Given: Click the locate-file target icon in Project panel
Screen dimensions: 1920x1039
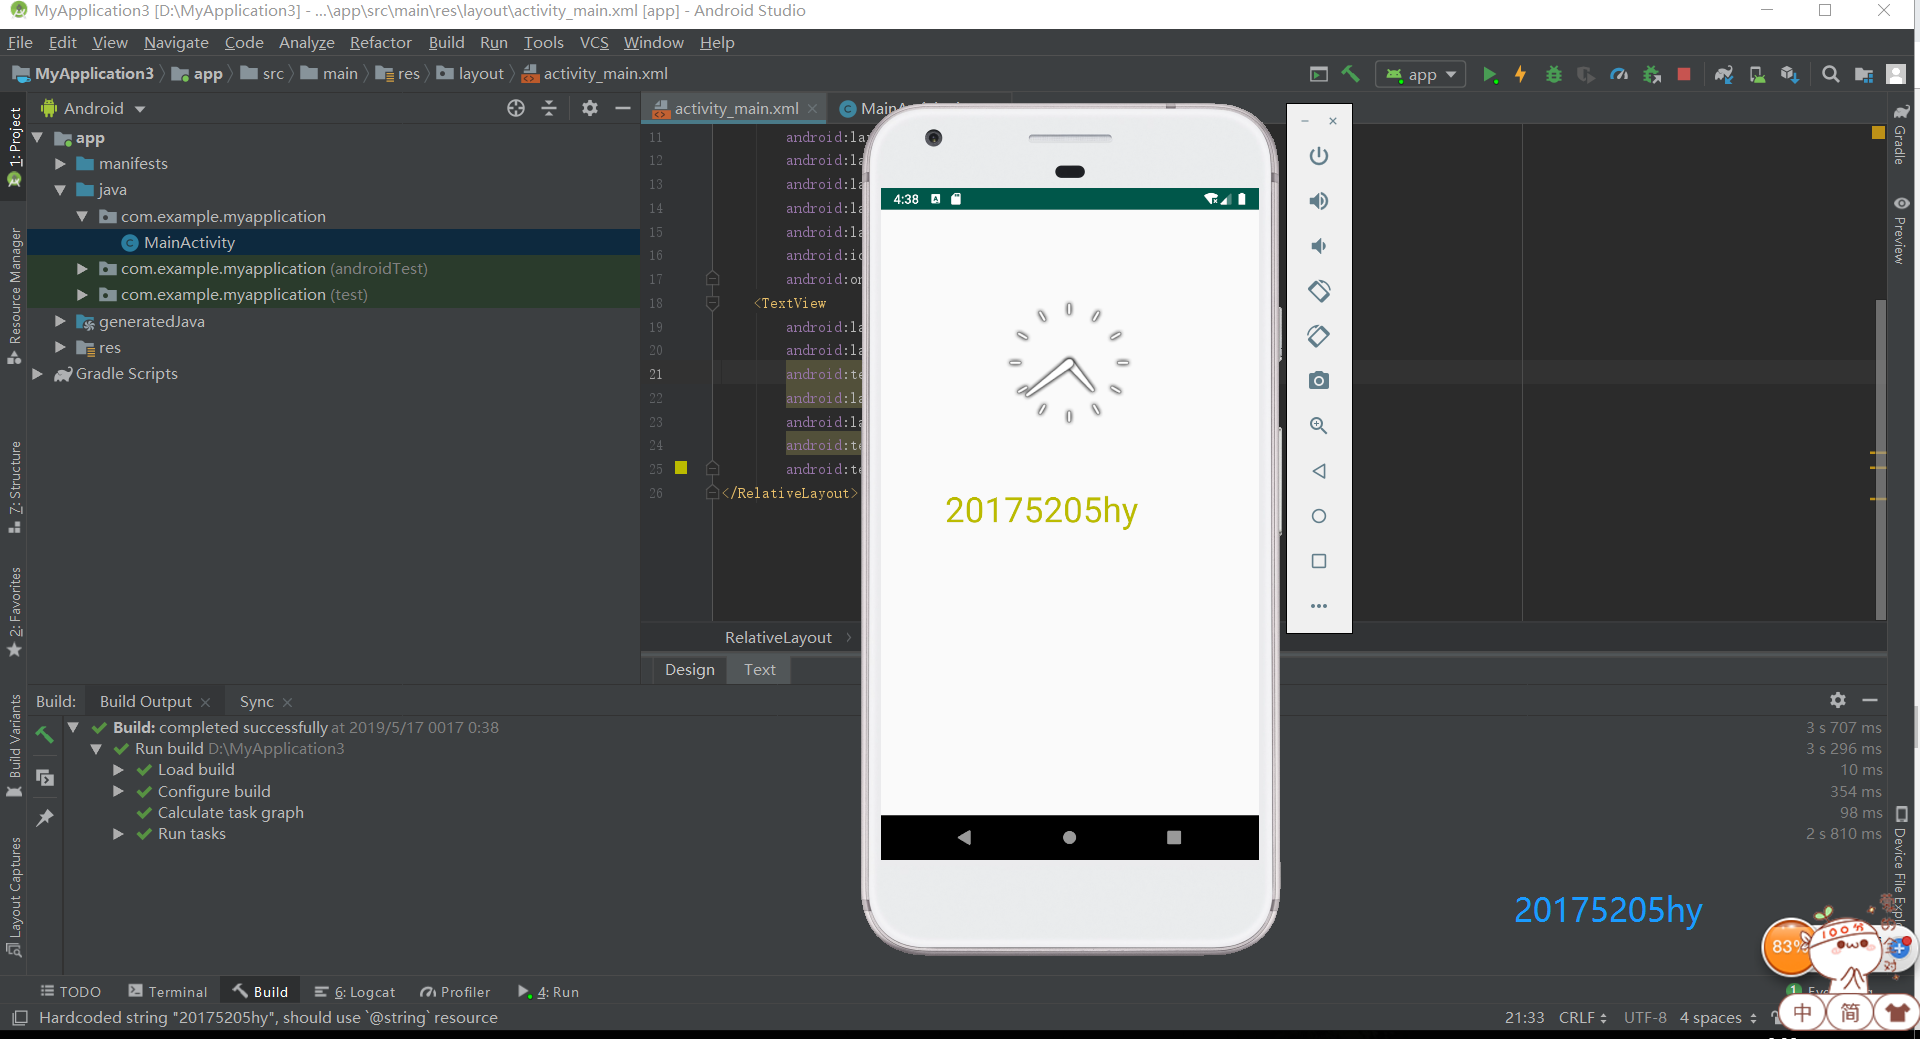Looking at the screenshot, I should (516, 108).
